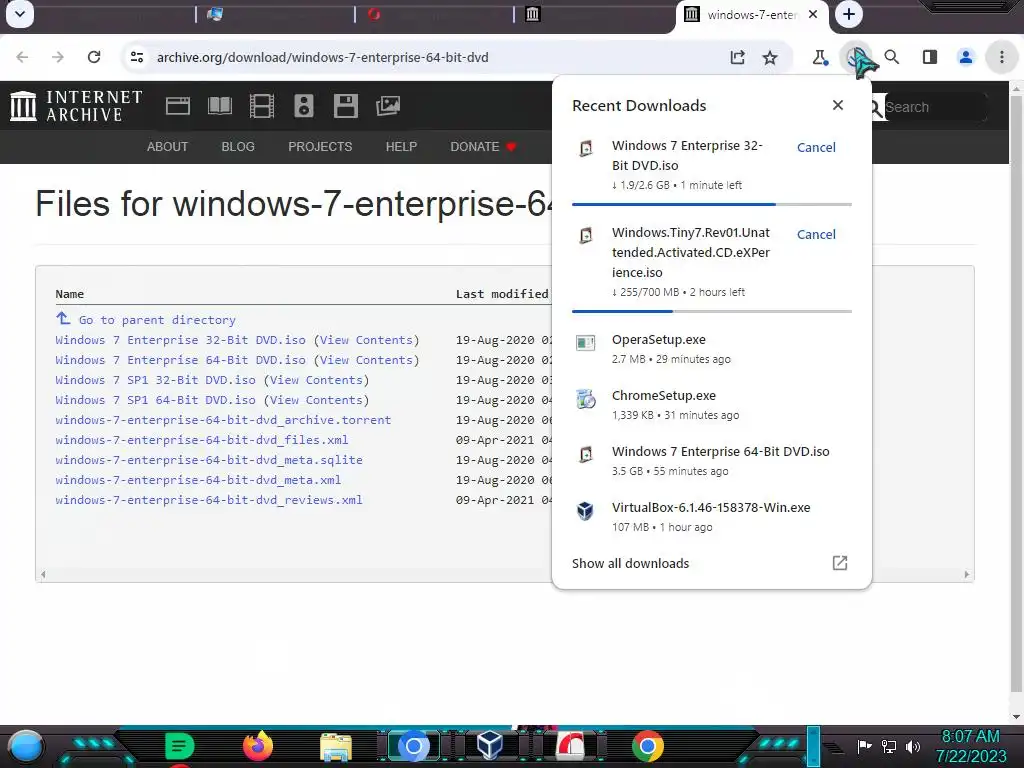Image resolution: width=1024 pixels, height=768 pixels.
Task: Click the browser back arrow
Action: click(22, 57)
